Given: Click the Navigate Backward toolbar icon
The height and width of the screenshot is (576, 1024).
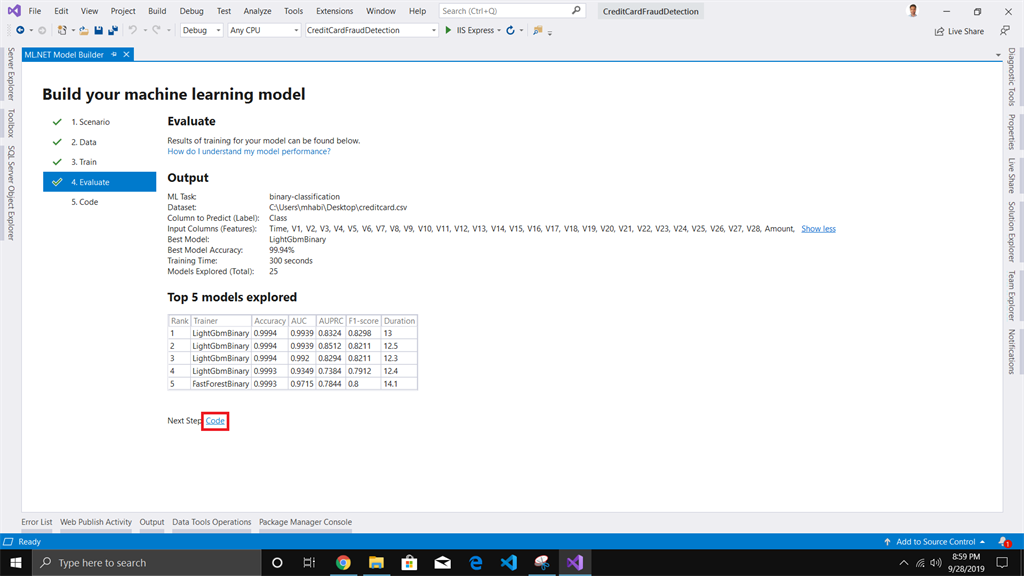Looking at the screenshot, I should (x=20, y=30).
